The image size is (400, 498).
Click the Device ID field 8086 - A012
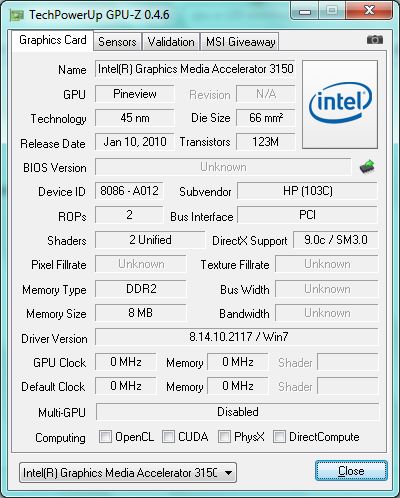pyautogui.click(x=129, y=191)
